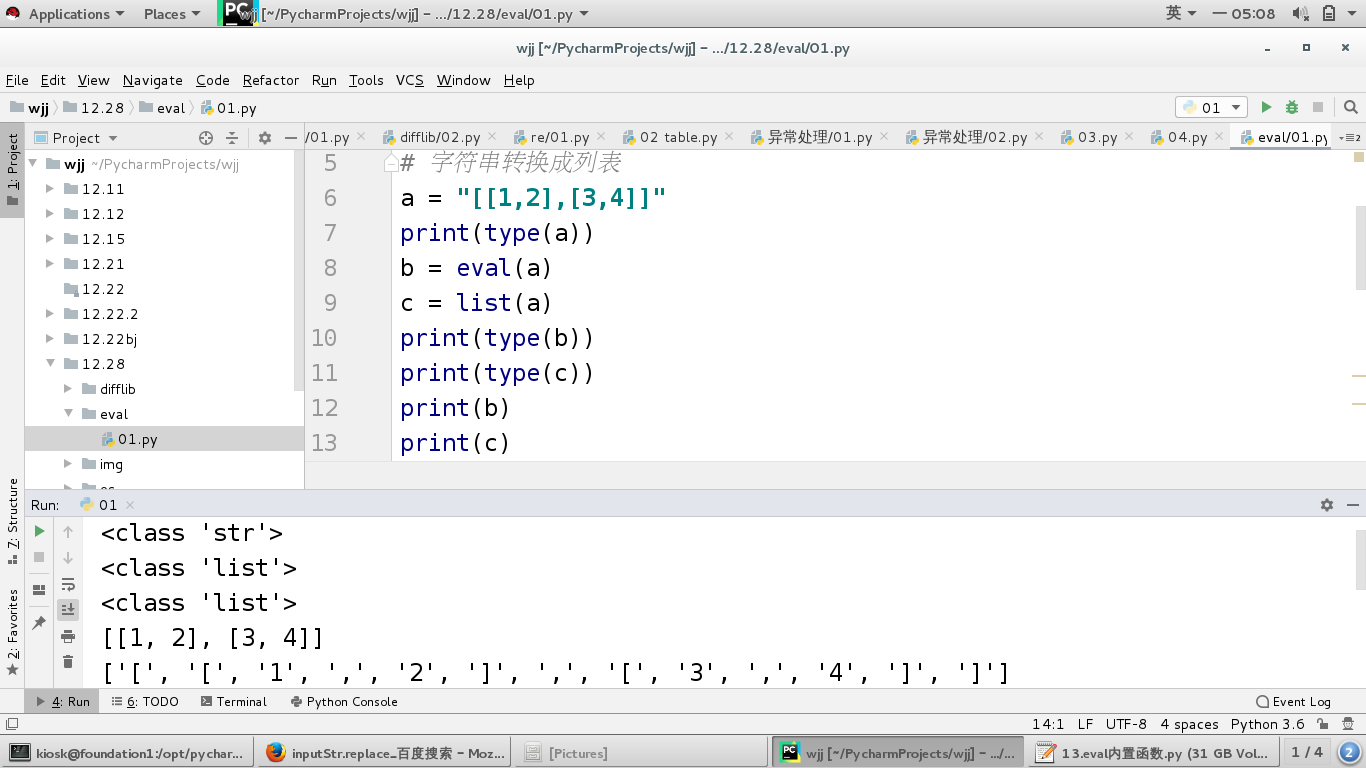
Task: Minimize the Run tool window
Action: (1351, 505)
